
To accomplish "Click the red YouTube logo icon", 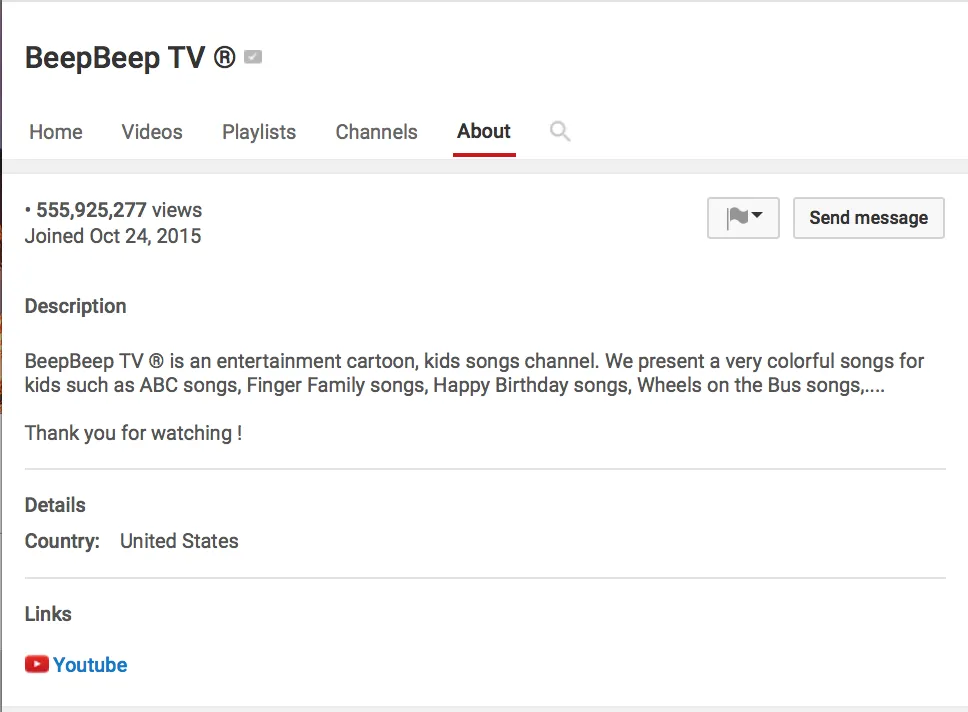I will (37, 664).
